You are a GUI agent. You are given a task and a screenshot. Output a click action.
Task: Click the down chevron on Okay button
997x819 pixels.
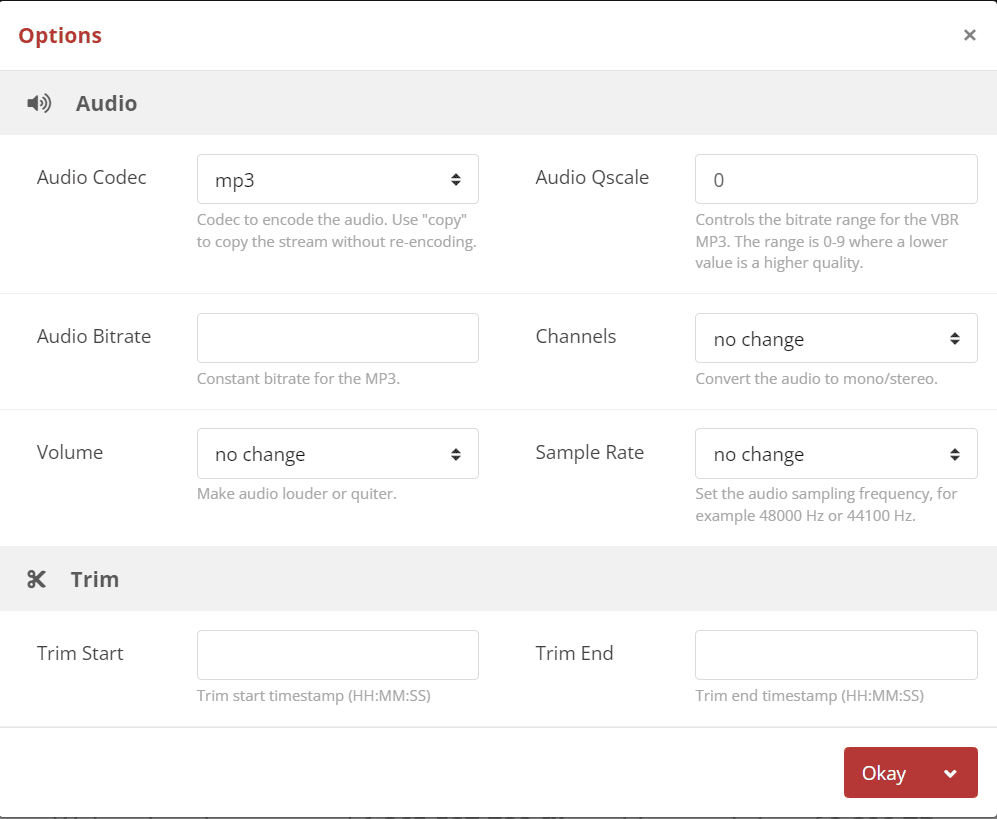(950, 773)
